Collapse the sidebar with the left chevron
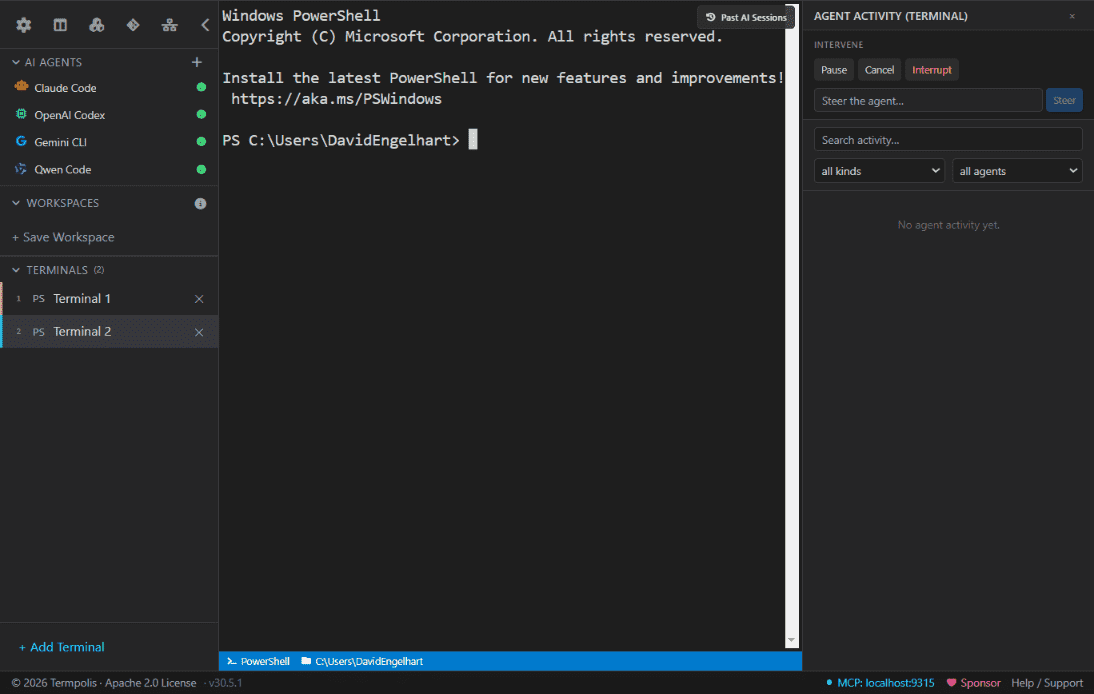1094x694 pixels. pos(205,25)
